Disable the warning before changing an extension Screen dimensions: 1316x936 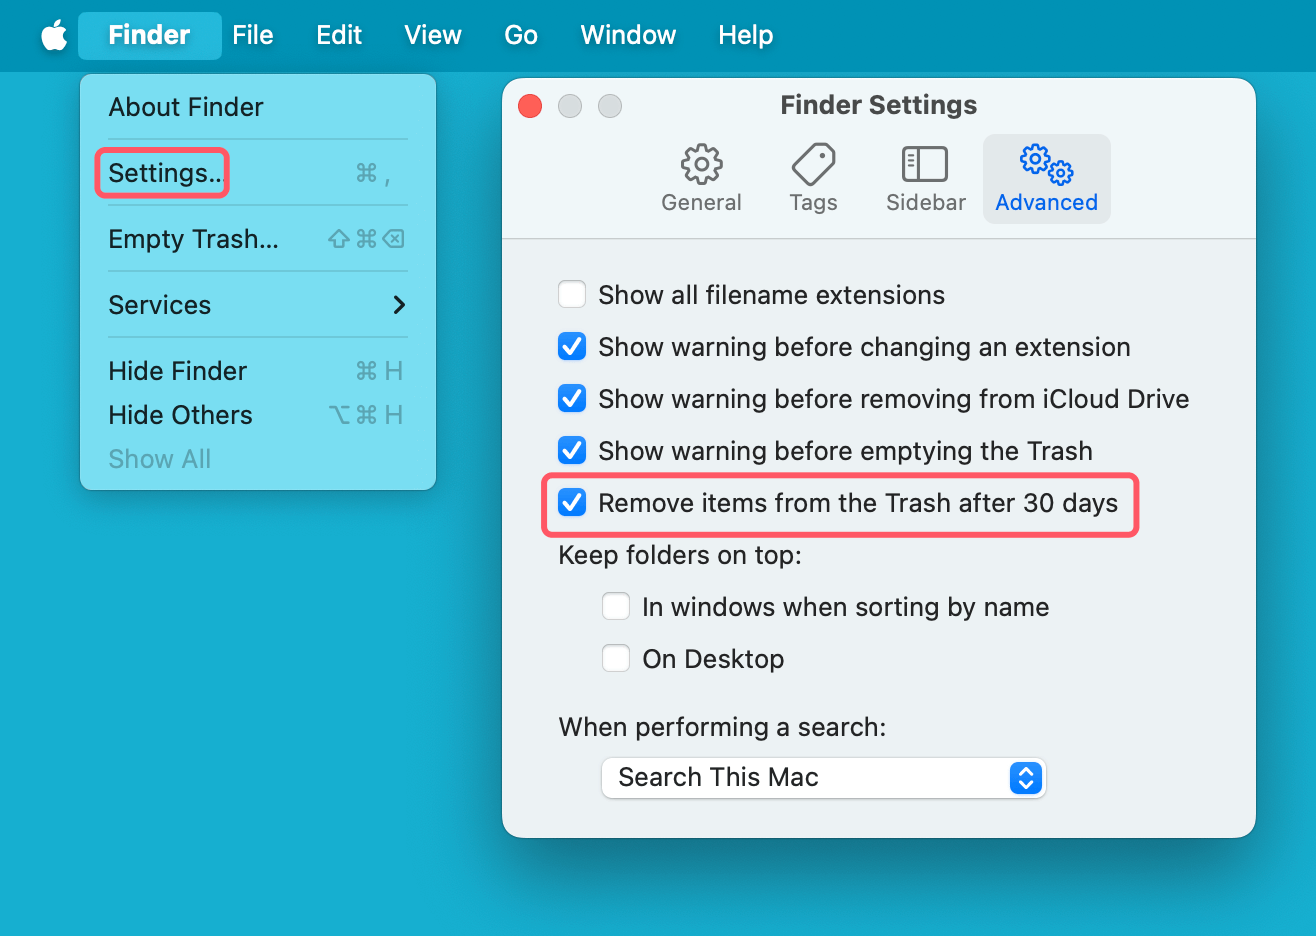571,346
